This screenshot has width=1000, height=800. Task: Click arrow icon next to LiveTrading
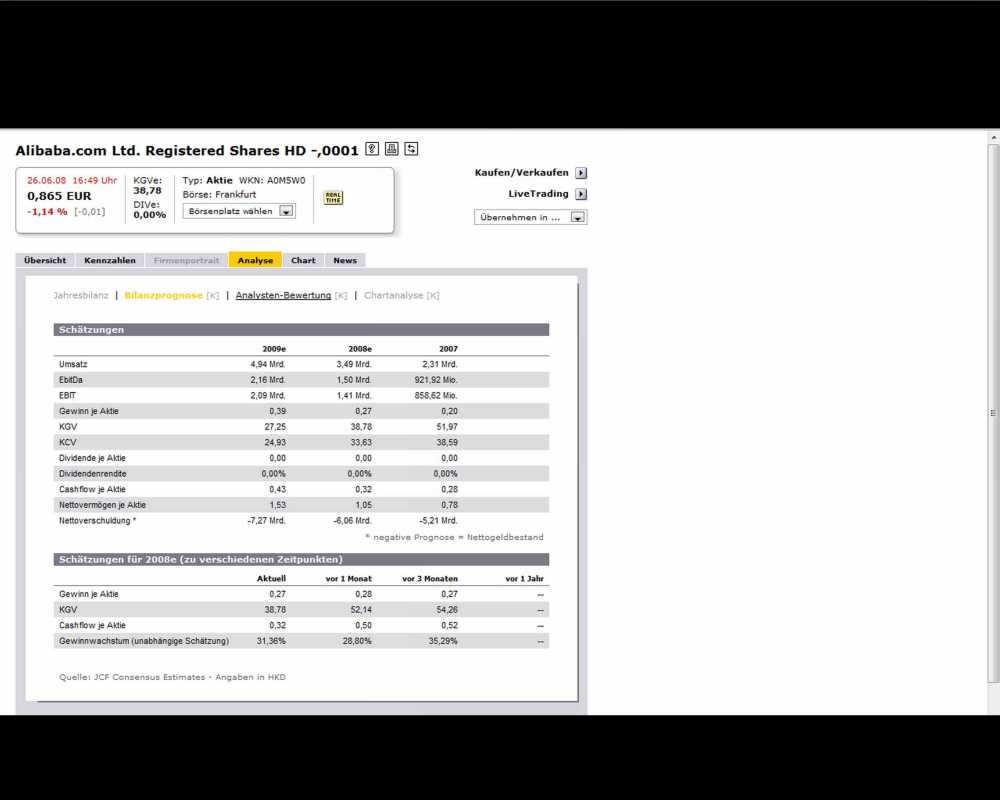point(581,194)
